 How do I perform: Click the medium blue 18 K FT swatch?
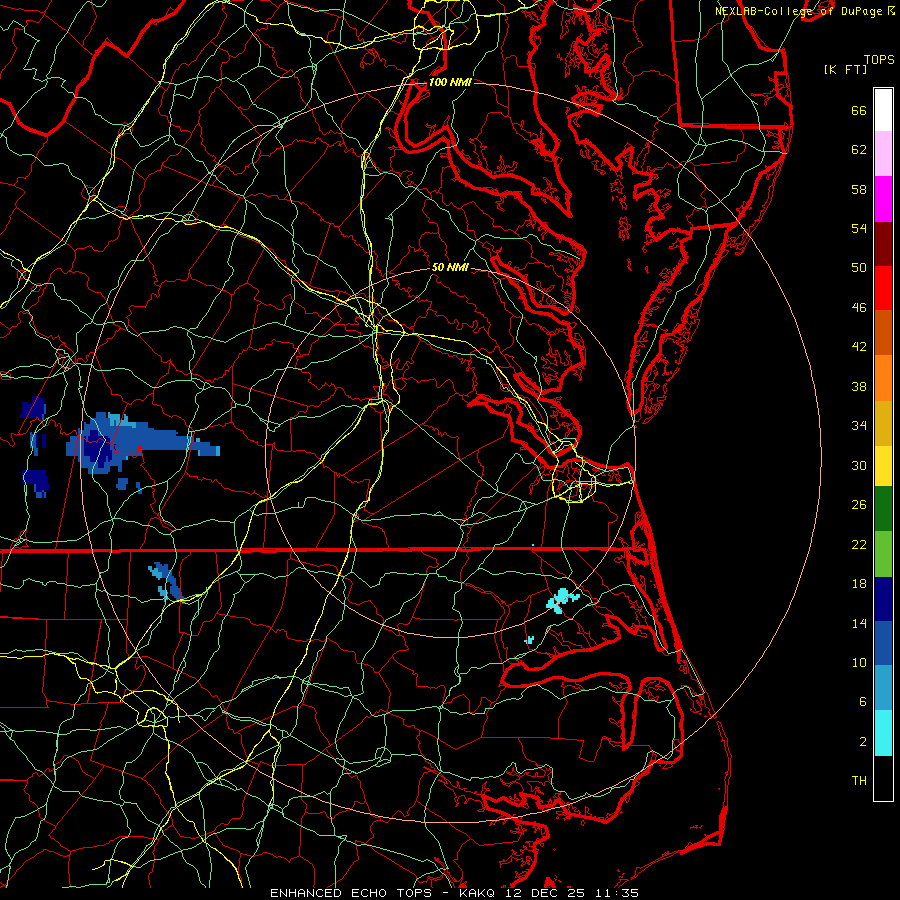click(x=883, y=643)
